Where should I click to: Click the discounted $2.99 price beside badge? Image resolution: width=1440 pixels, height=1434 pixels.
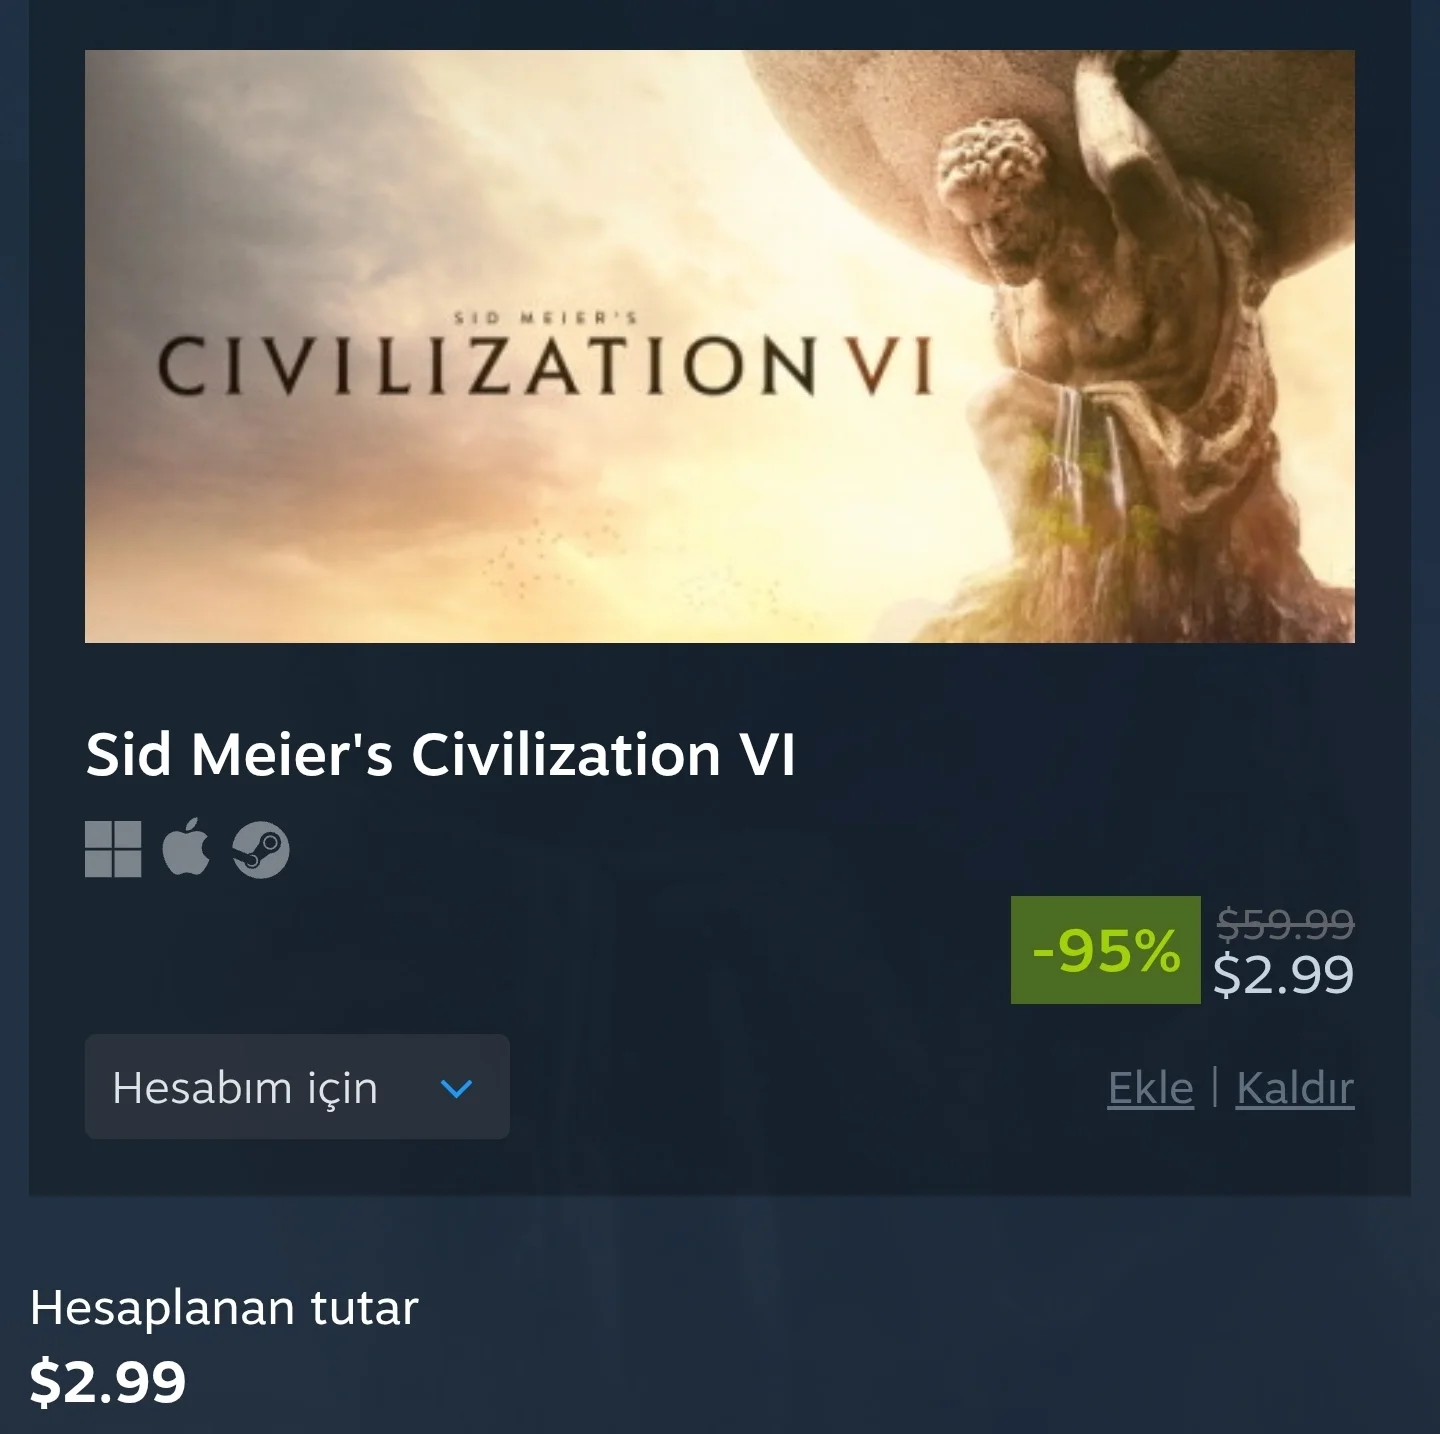click(1284, 974)
